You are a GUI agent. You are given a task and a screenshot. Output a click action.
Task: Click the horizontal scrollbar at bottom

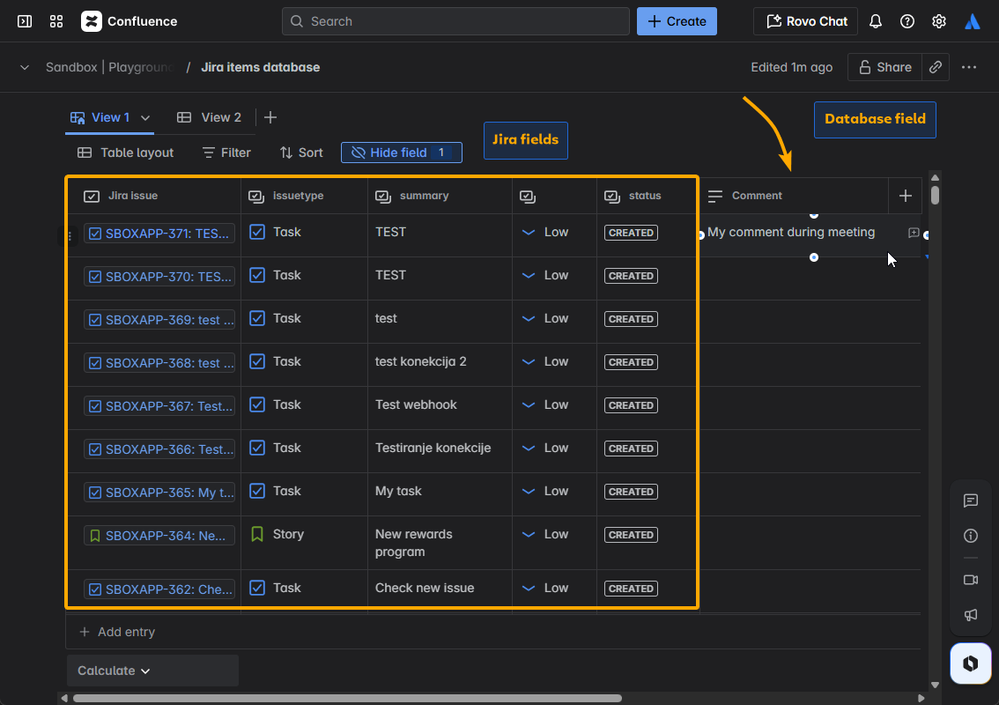click(345, 698)
